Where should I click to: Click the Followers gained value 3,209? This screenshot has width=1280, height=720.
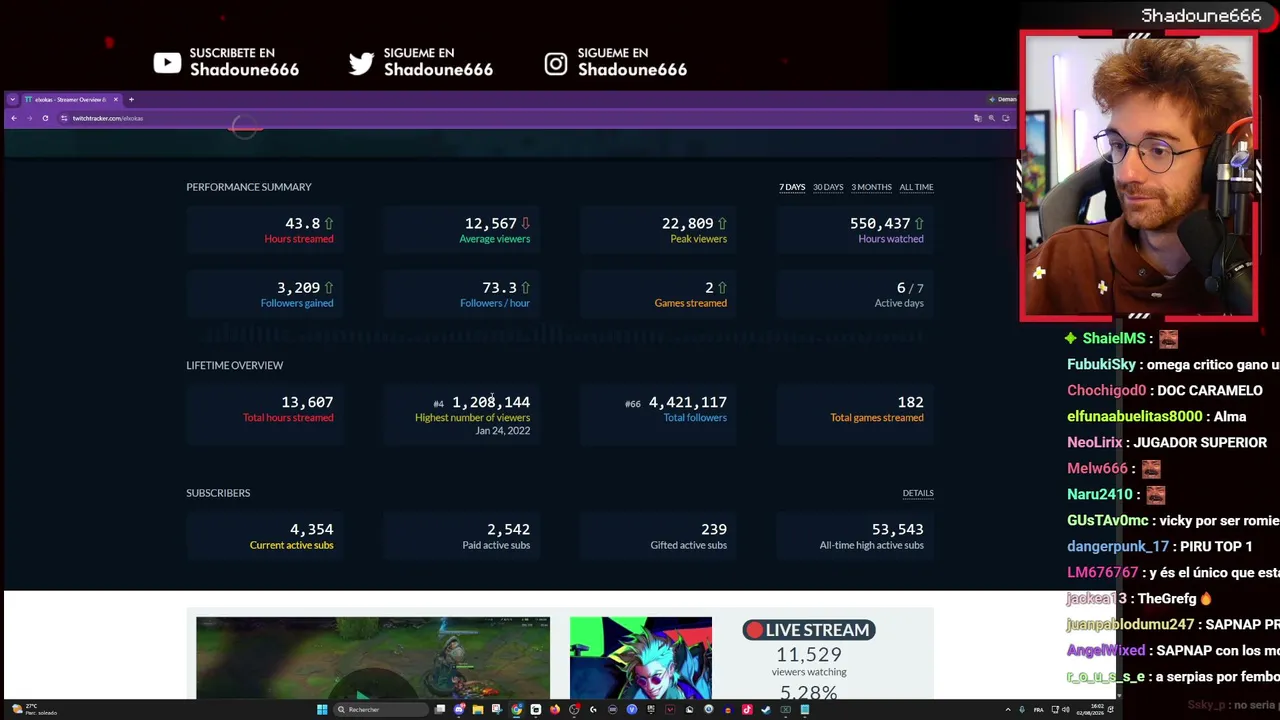(x=298, y=287)
